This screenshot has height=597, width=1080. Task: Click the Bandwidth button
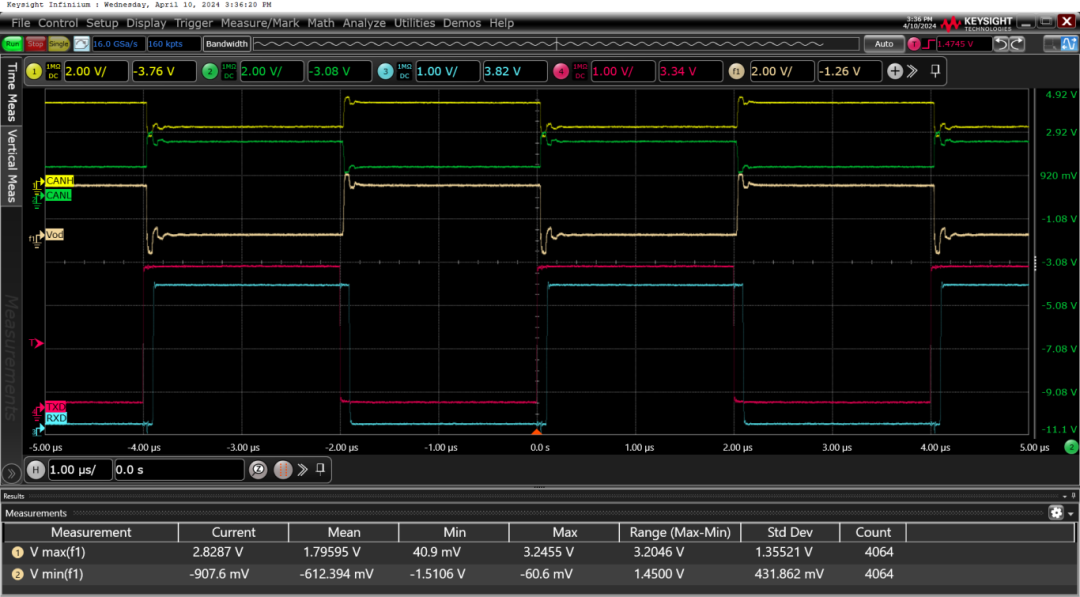click(x=226, y=44)
